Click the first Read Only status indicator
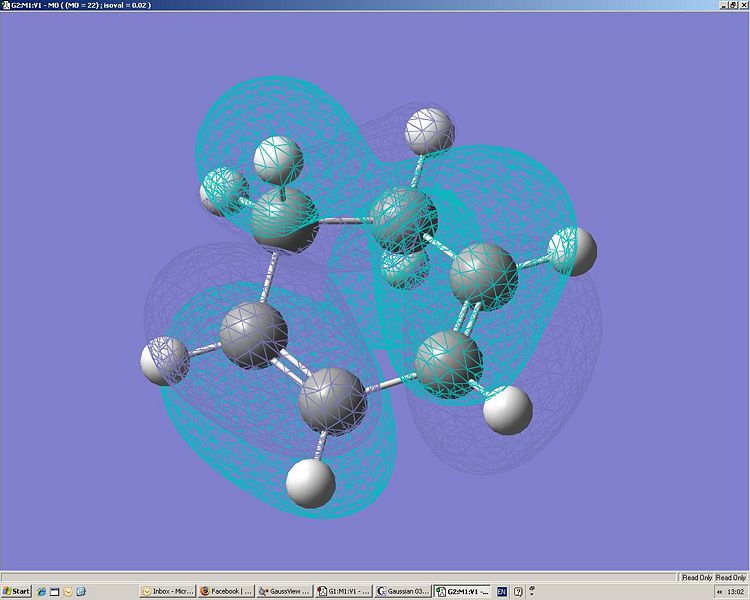 click(x=697, y=578)
